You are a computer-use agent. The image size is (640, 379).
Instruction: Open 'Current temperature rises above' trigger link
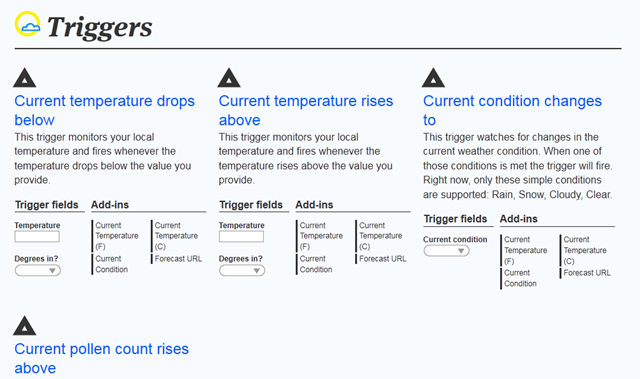(x=306, y=111)
